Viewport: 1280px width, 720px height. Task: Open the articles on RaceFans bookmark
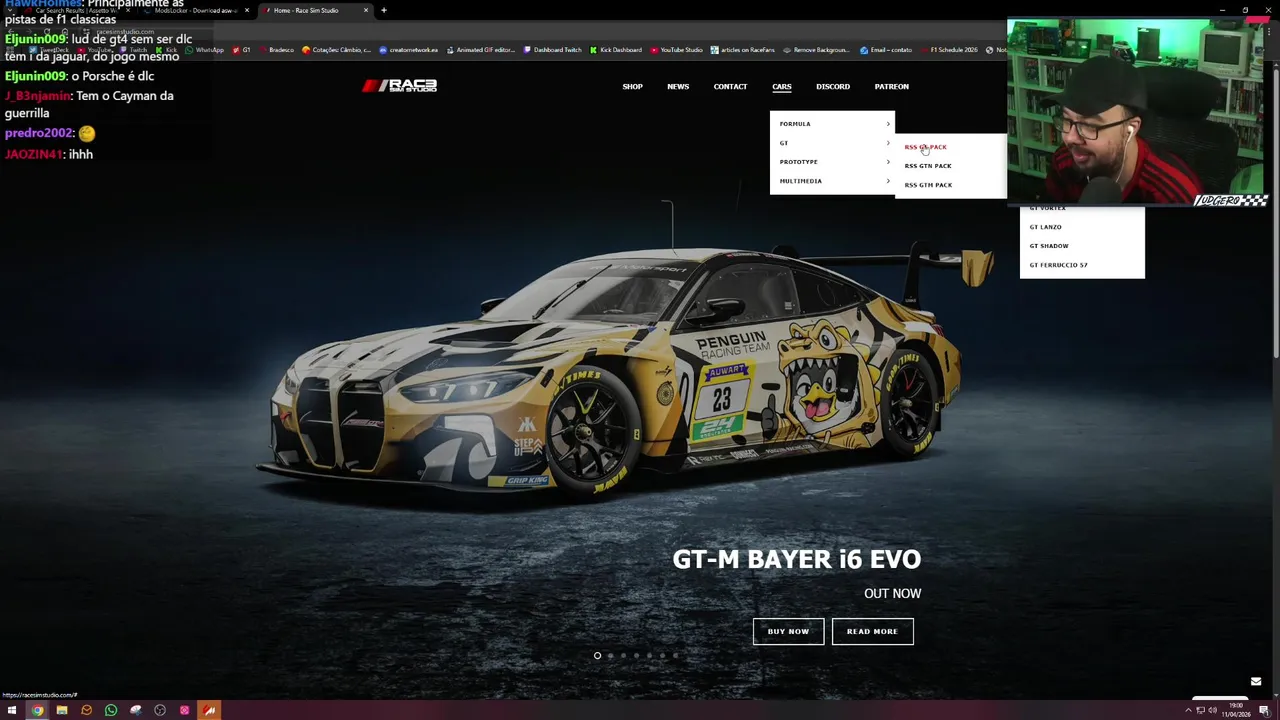pyautogui.click(x=743, y=50)
